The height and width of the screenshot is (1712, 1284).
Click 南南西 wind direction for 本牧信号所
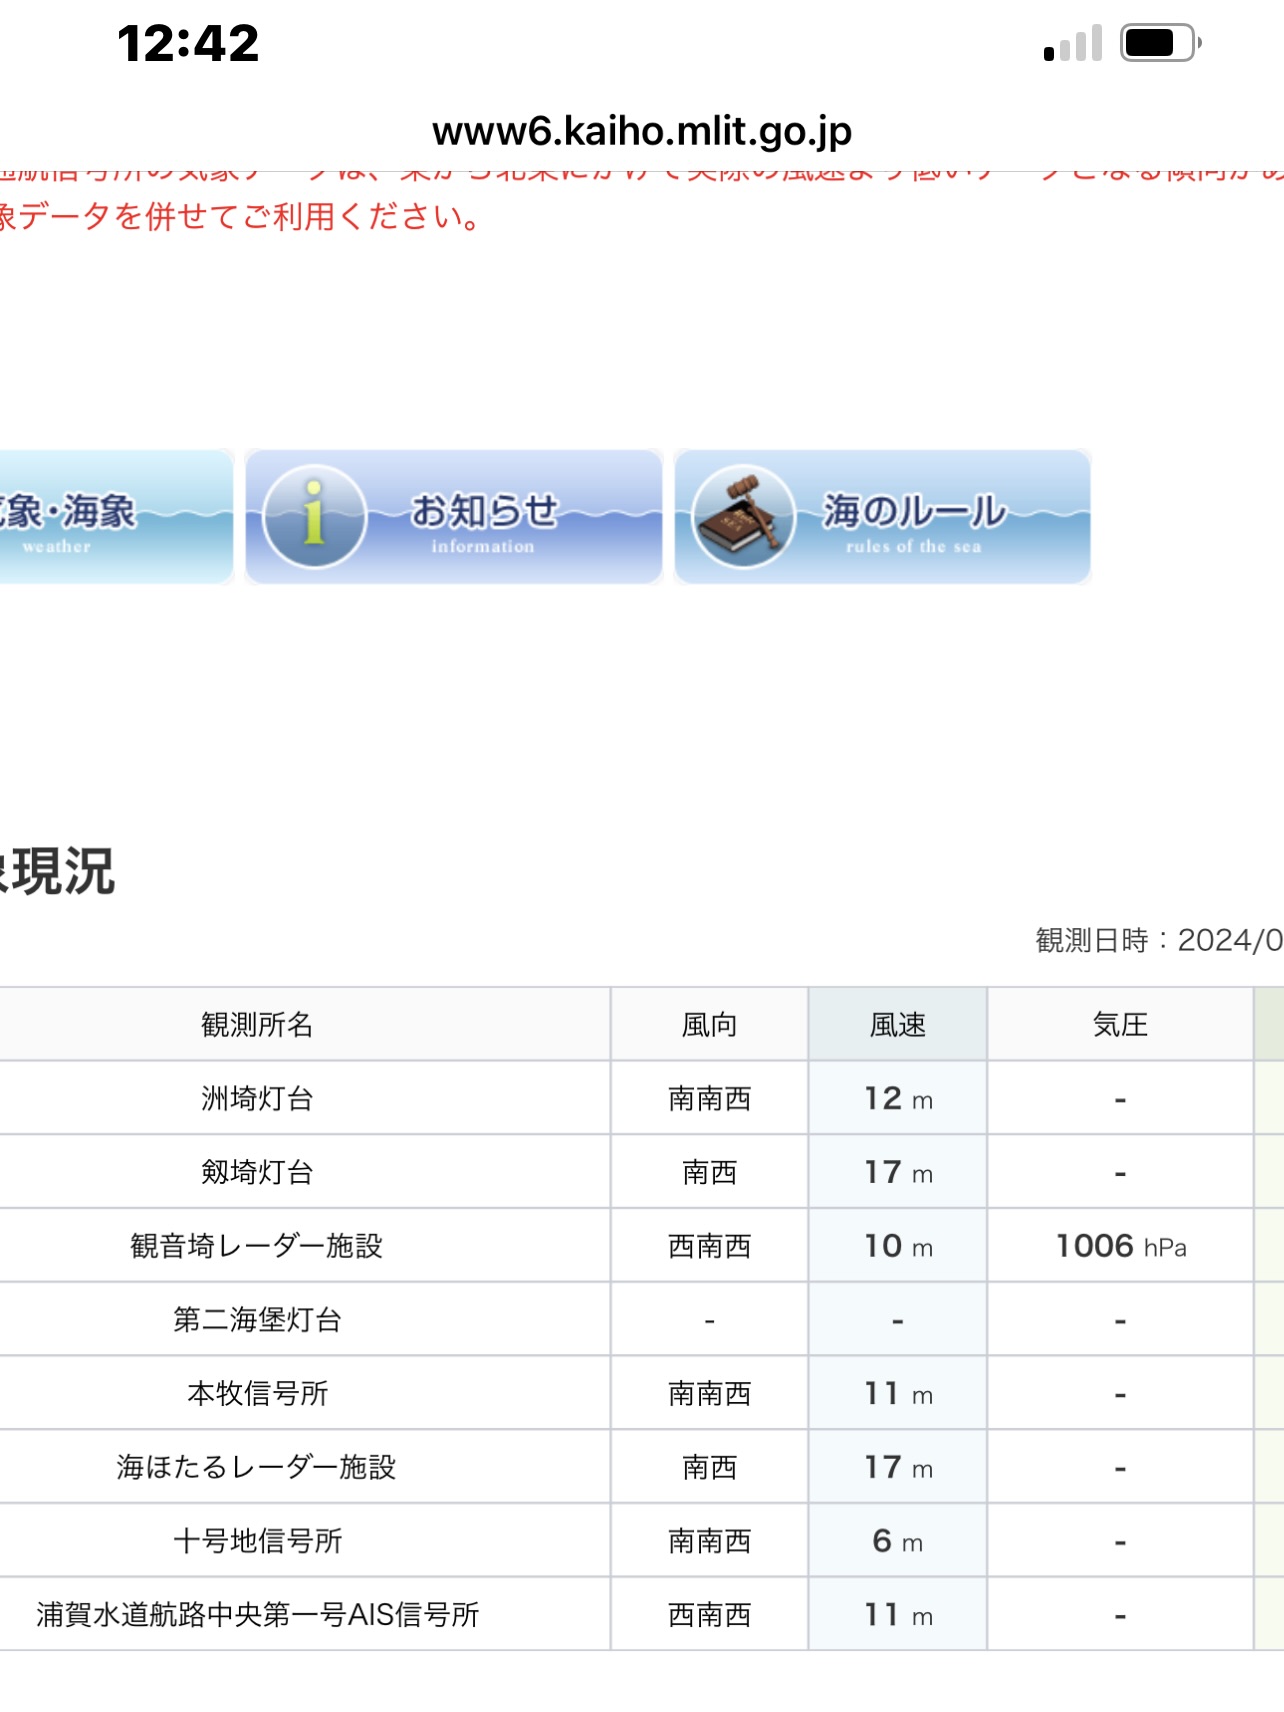(x=709, y=1393)
